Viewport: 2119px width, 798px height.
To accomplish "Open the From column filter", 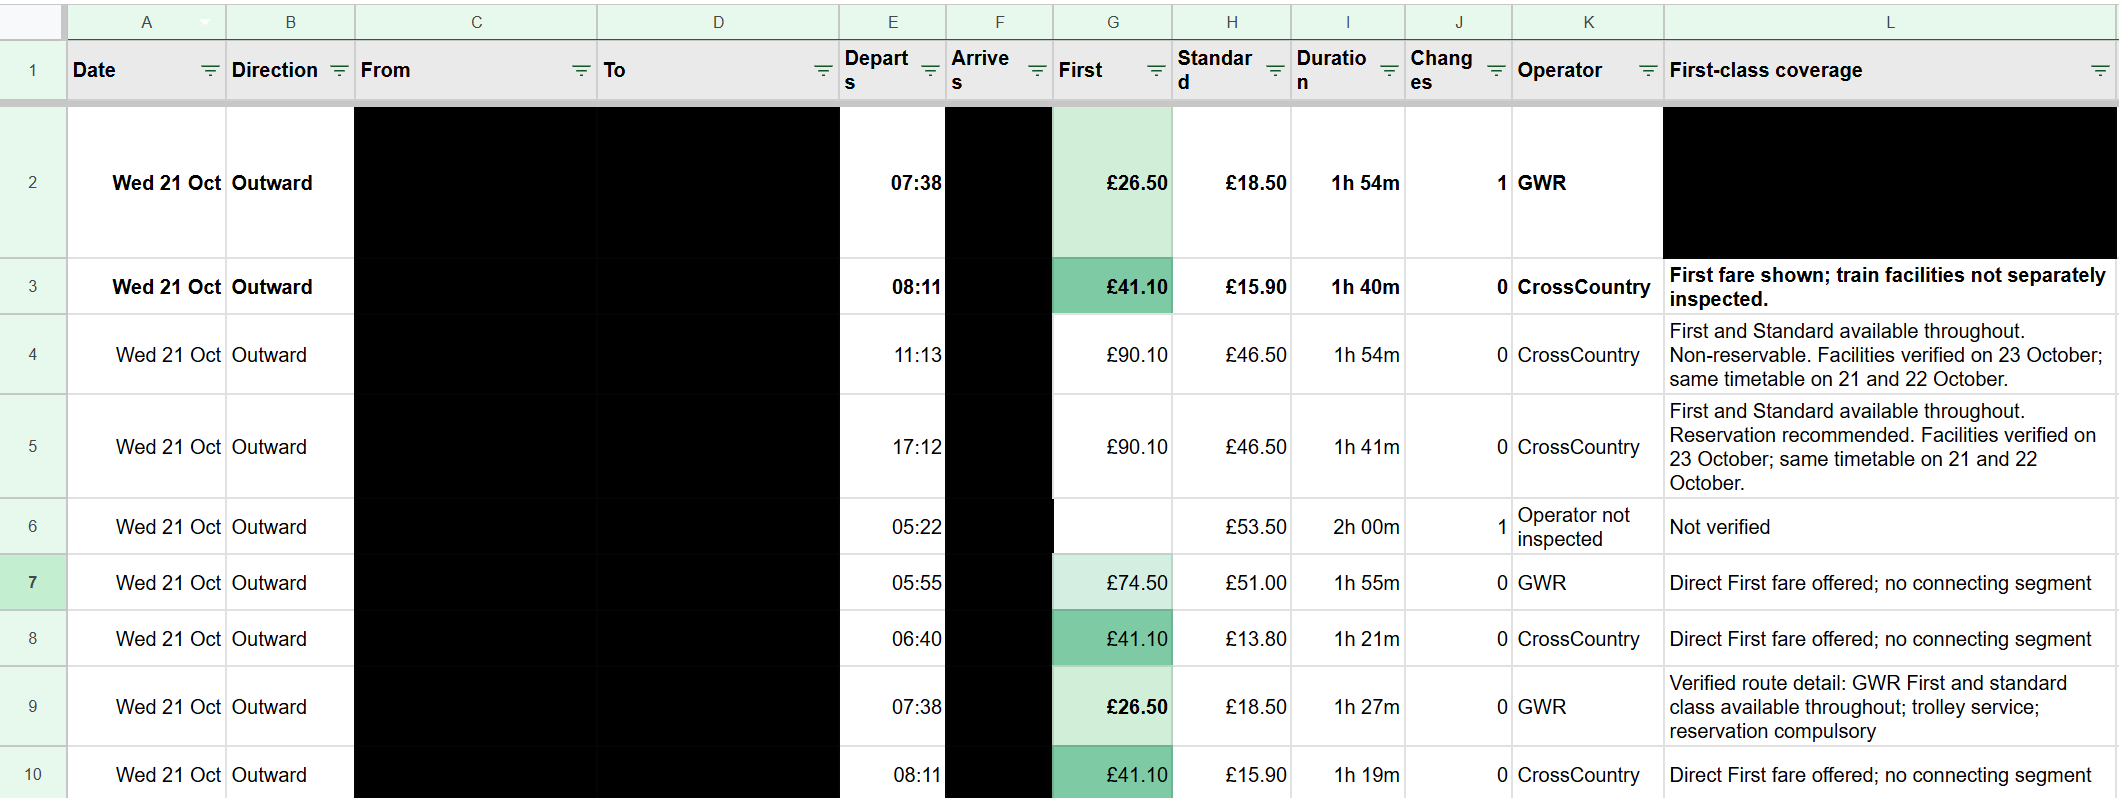I will click(x=580, y=70).
